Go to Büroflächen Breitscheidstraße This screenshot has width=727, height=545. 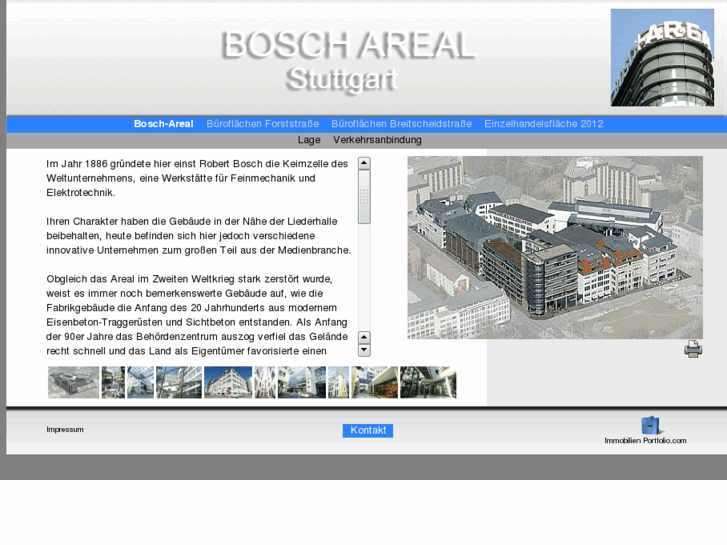(x=402, y=124)
